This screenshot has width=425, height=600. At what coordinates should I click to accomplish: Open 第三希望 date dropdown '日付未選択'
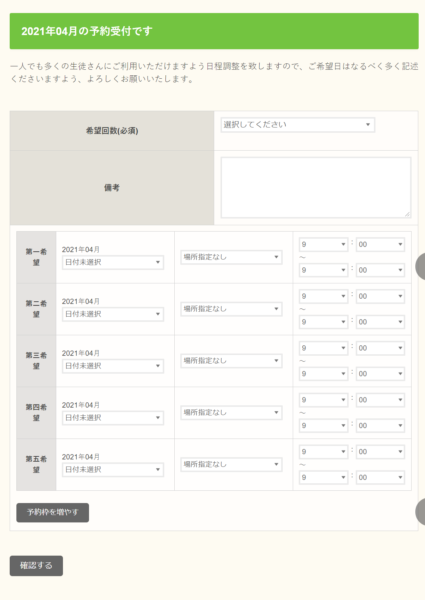[113, 366]
